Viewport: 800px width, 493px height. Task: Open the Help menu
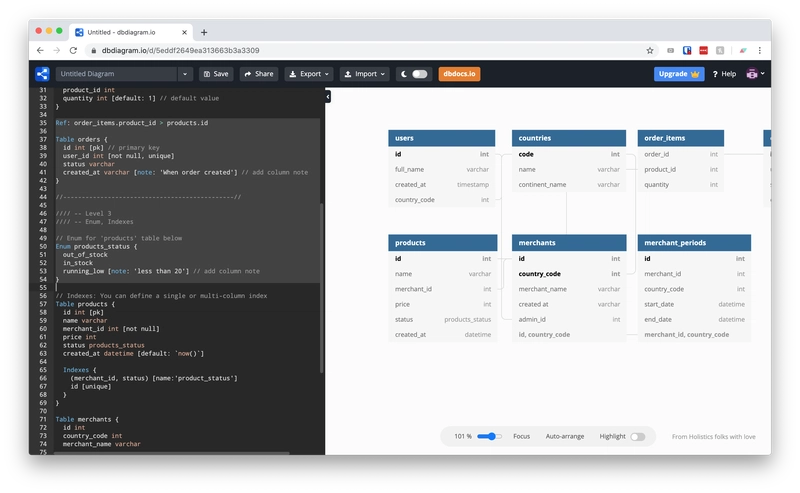click(x=724, y=74)
